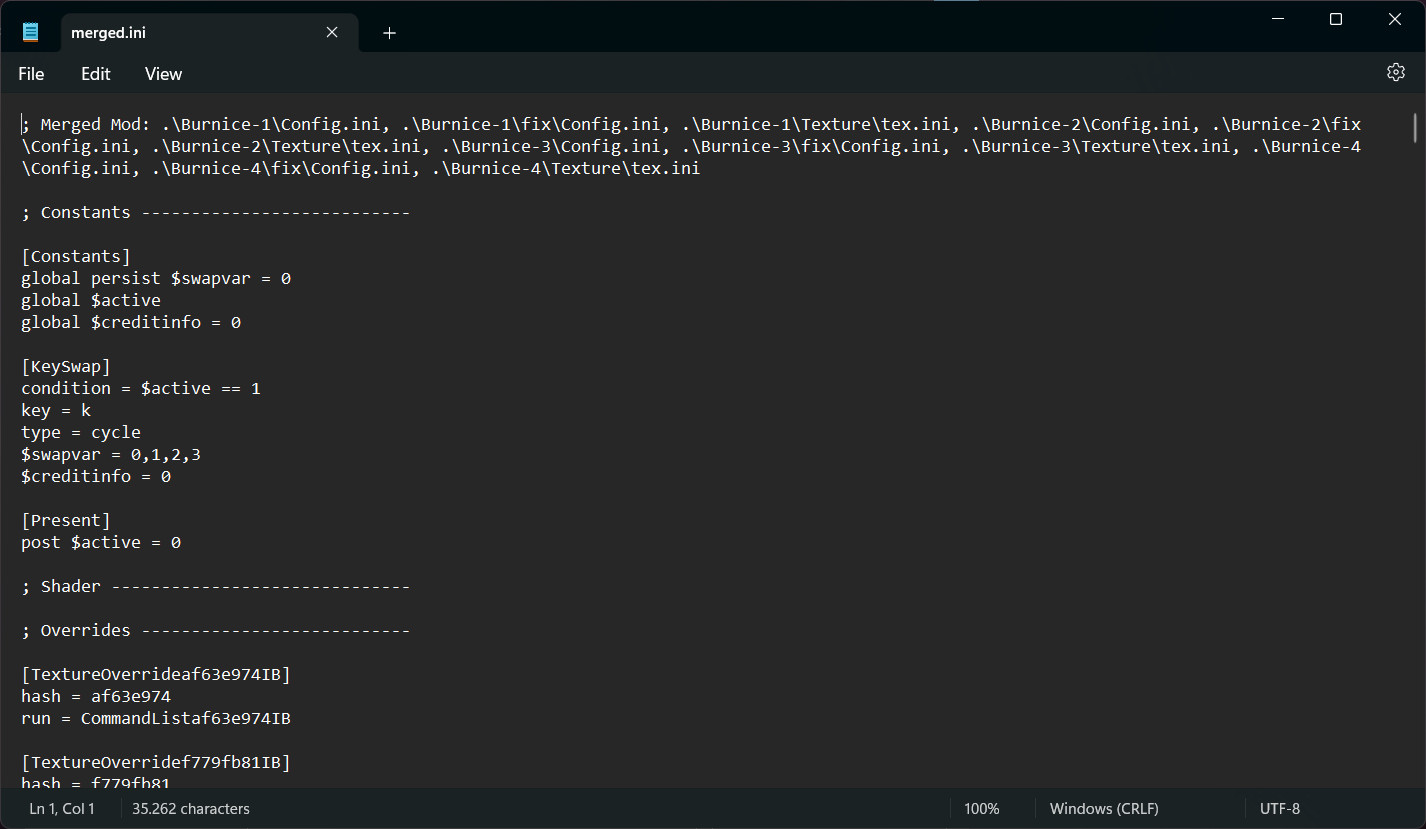The image size is (1426, 829).
Task: Open the Edit menu
Action: (95, 73)
